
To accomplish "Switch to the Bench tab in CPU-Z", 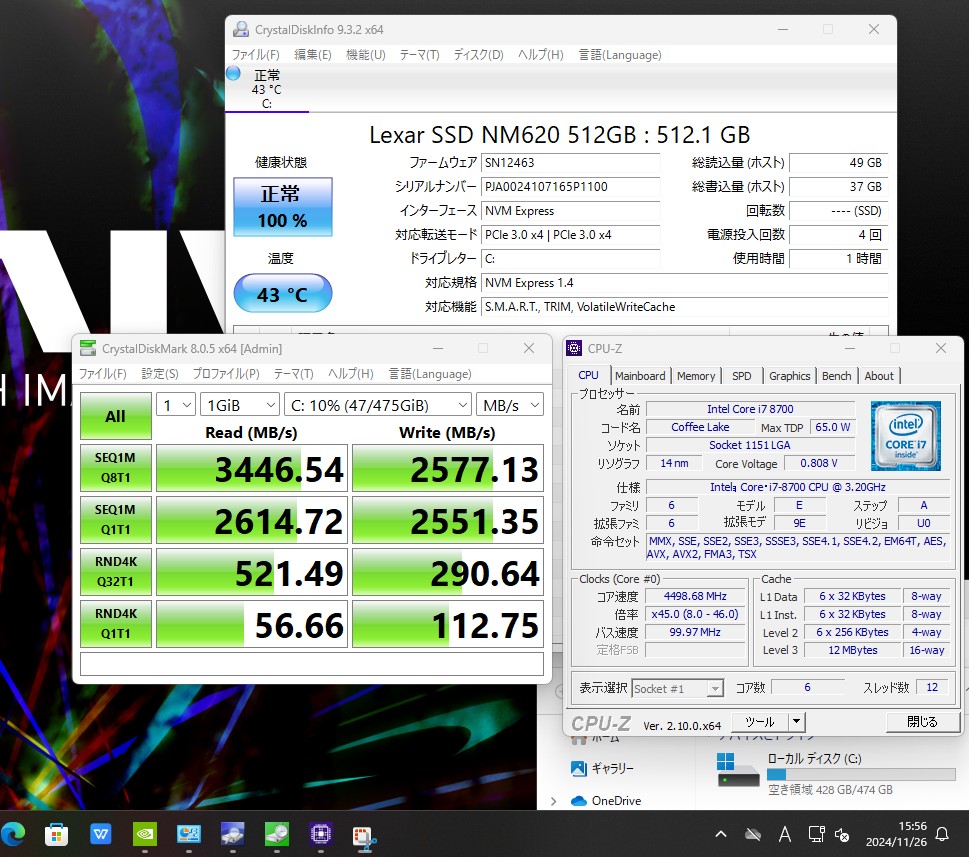I will click(836, 375).
